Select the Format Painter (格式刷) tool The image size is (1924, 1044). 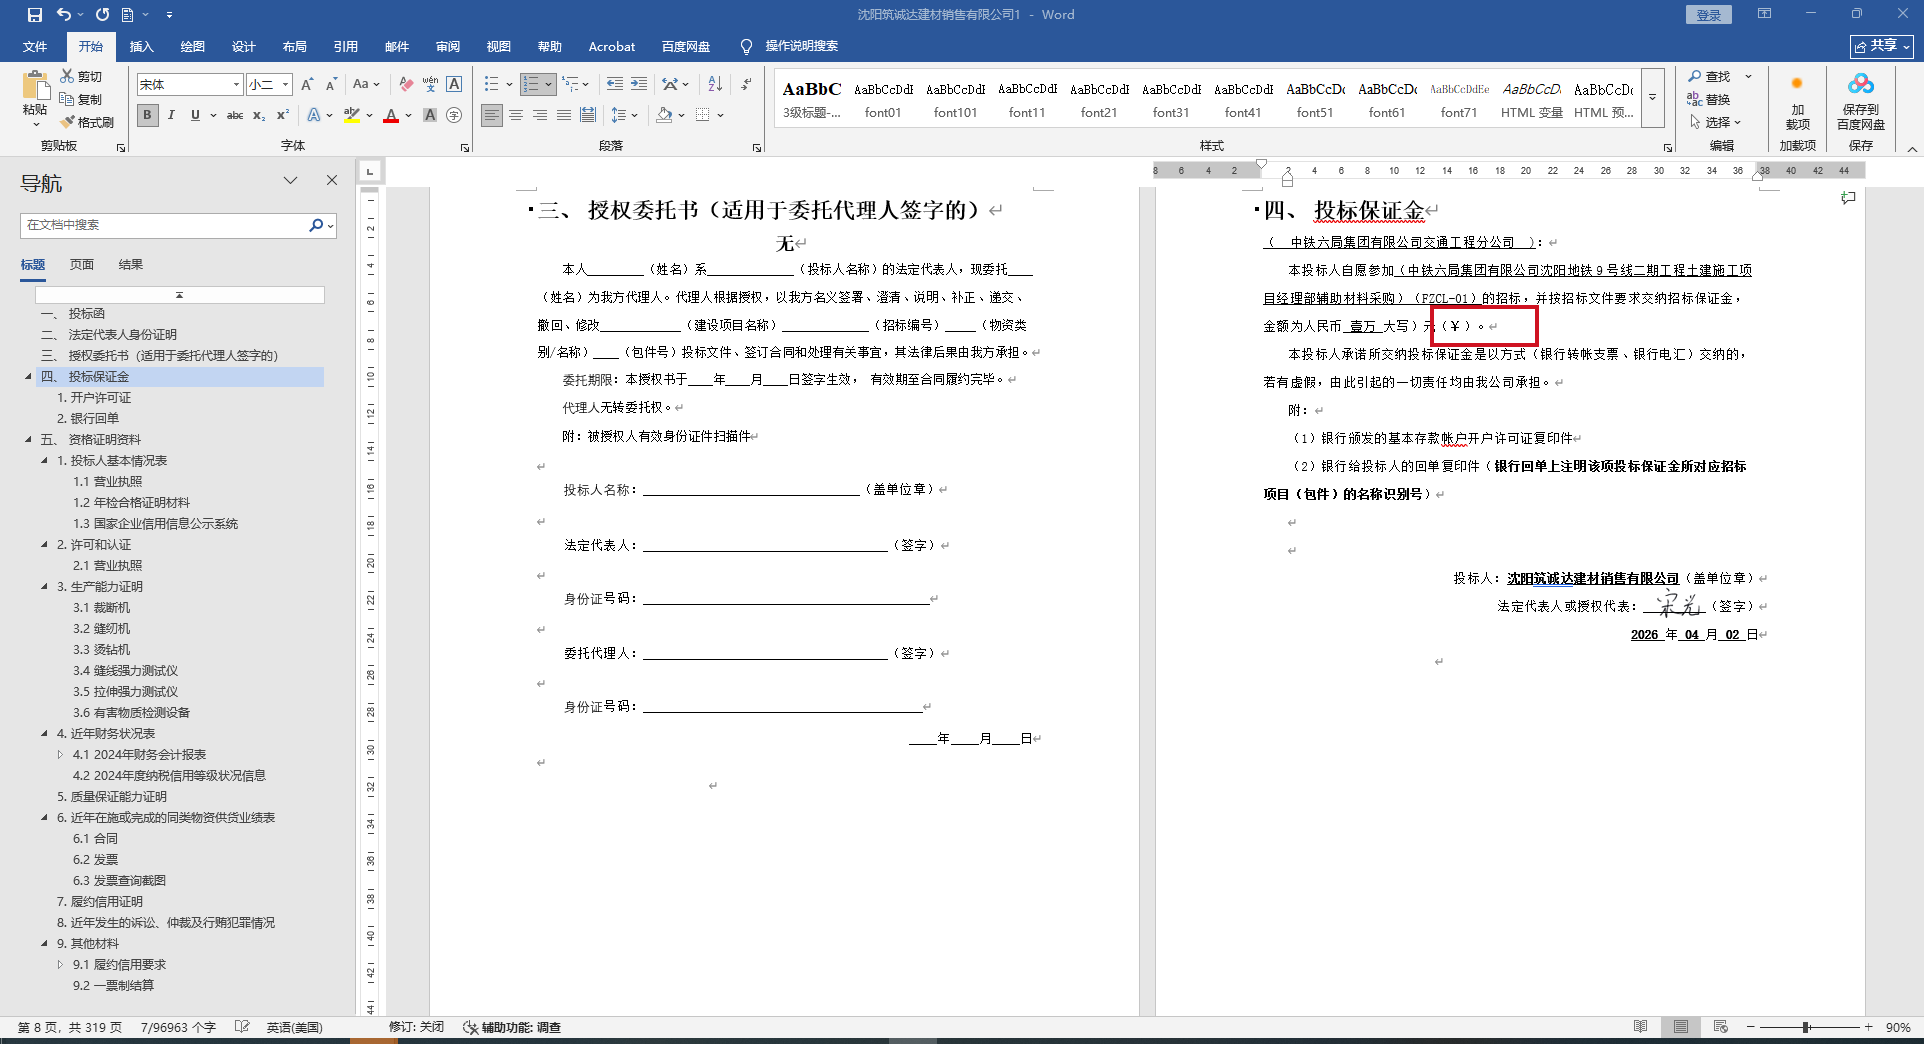click(86, 122)
